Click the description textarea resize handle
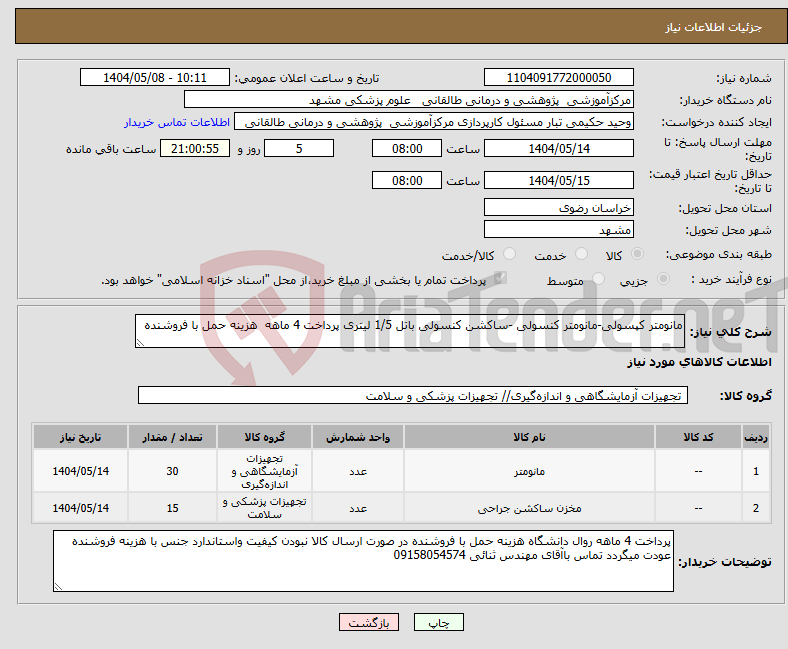 140,343
